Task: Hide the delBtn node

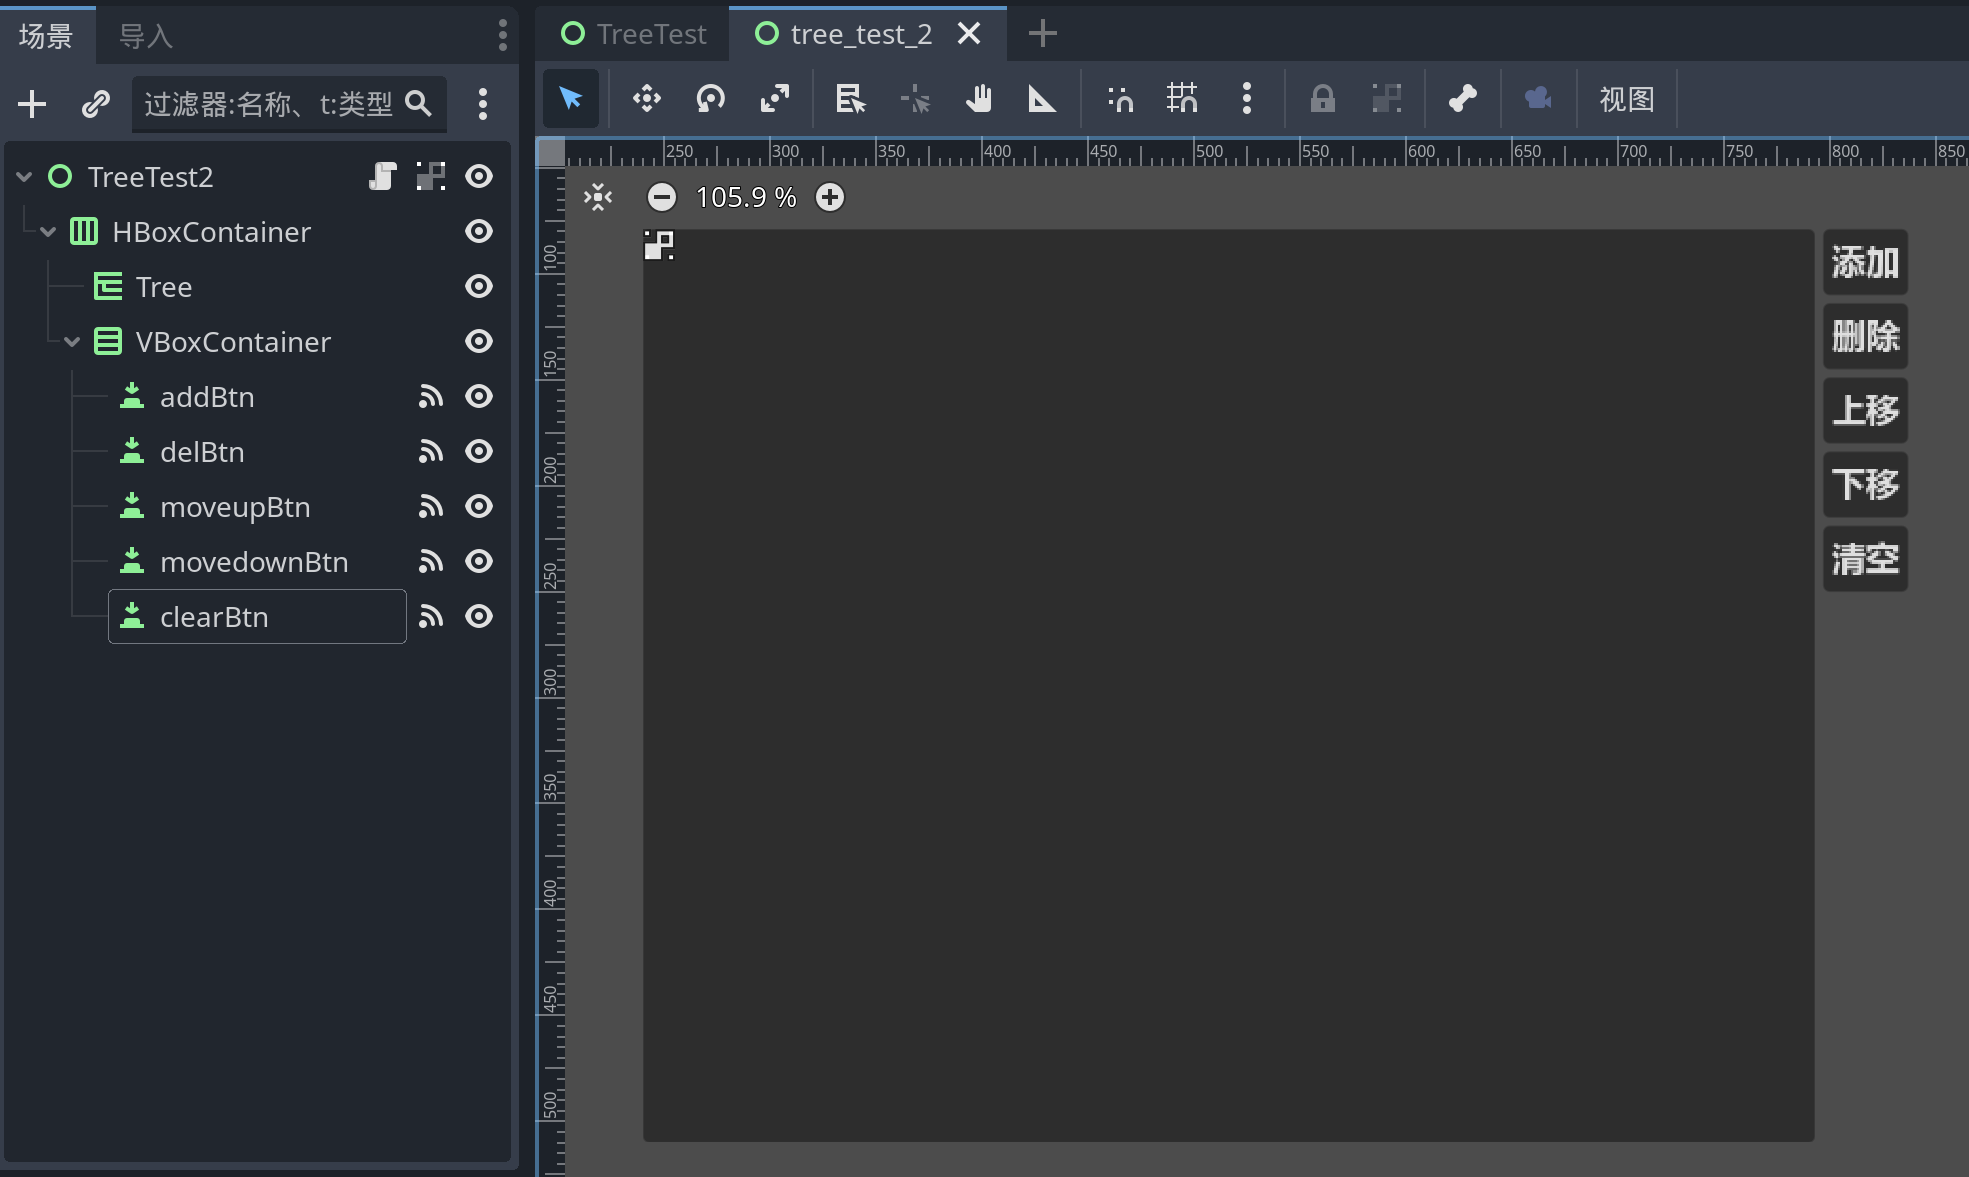Action: [x=479, y=452]
